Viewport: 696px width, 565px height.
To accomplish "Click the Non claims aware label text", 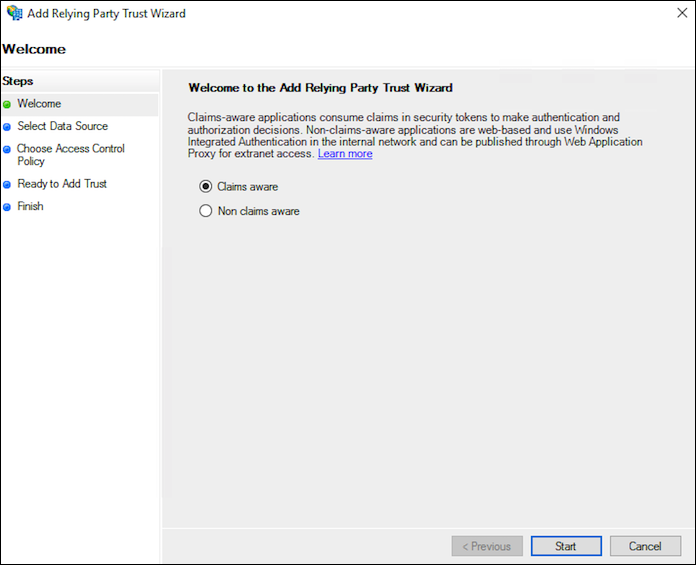I will point(259,211).
